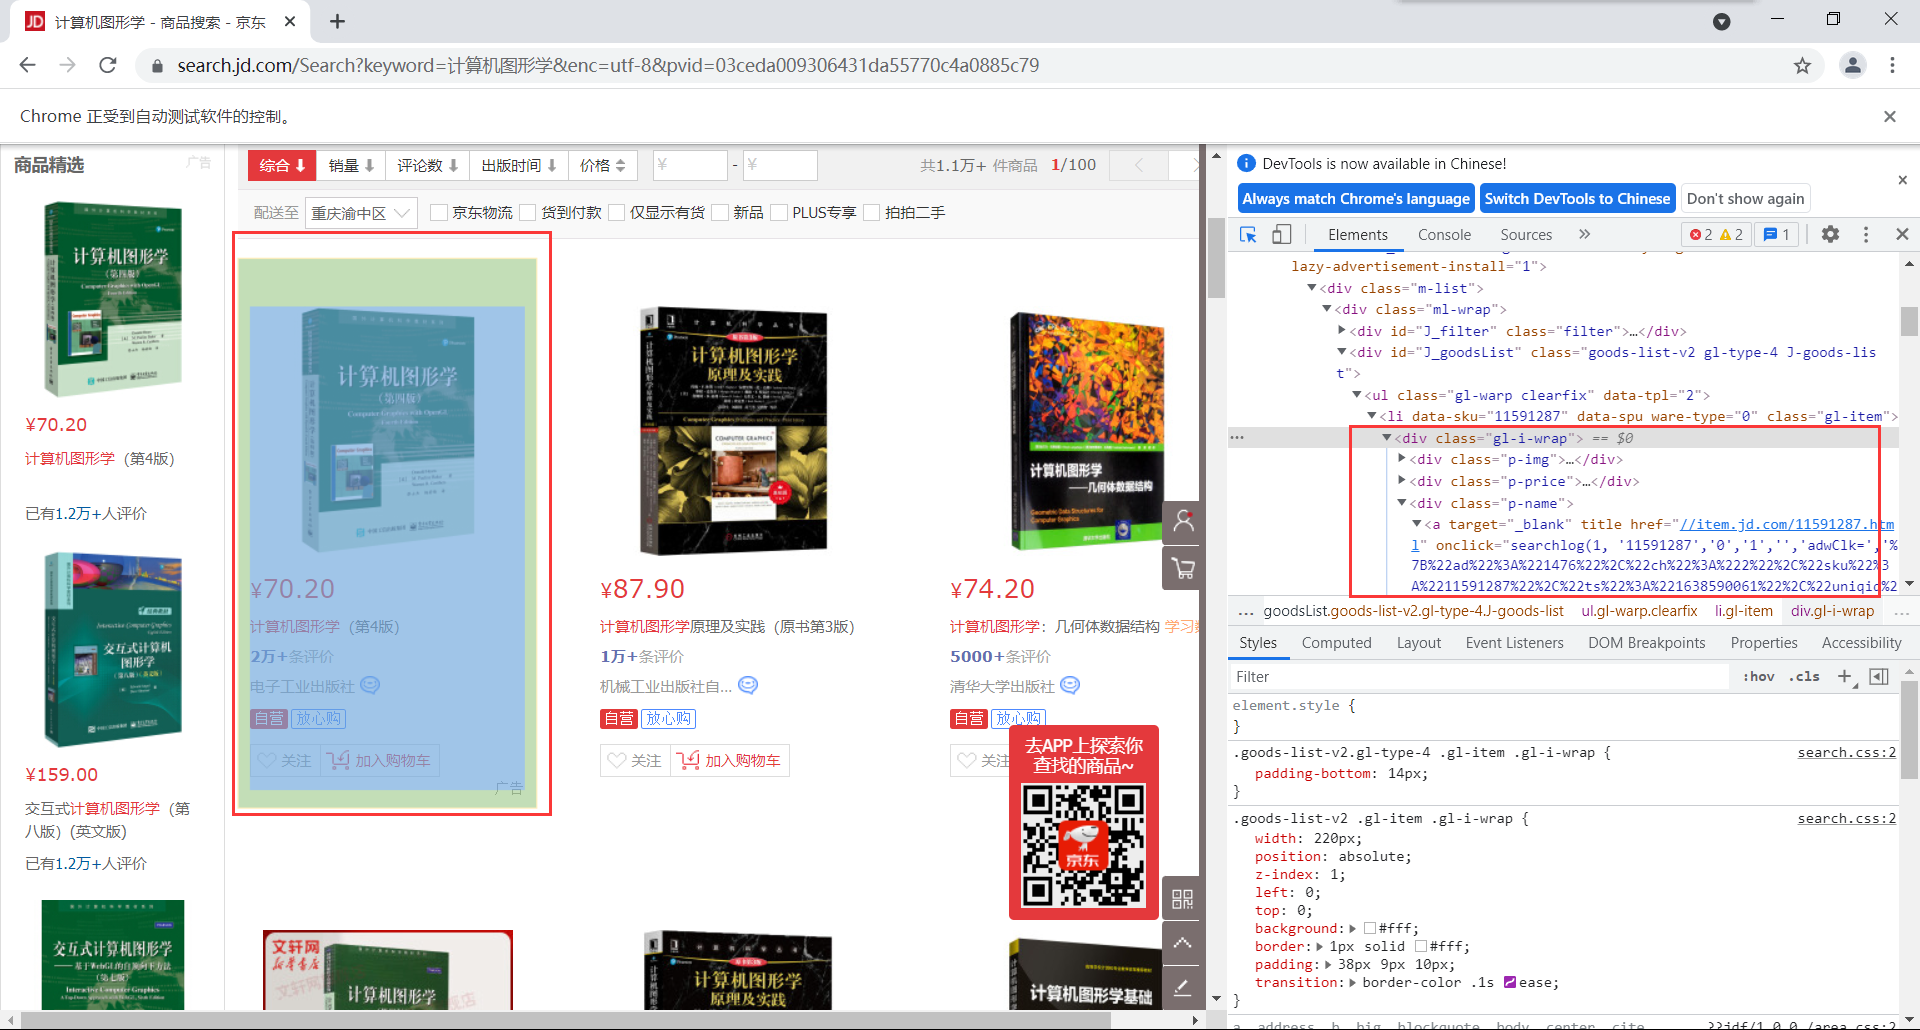Open the issues counter showing 1 message
The image size is (1920, 1030).
click(x=1777, y=234)
